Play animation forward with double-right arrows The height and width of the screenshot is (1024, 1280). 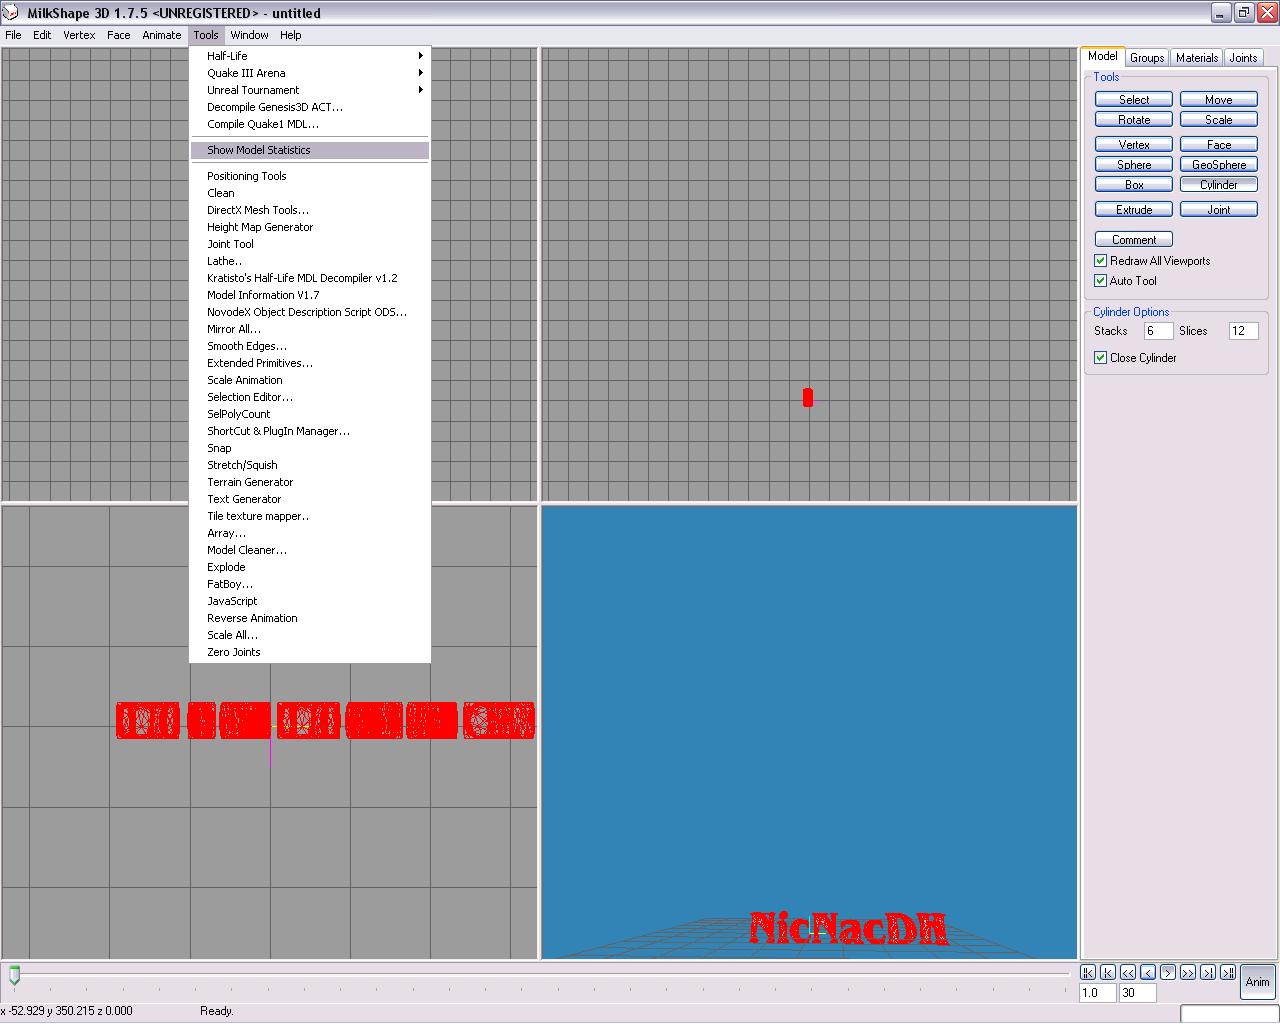[x=1188, y=972]
